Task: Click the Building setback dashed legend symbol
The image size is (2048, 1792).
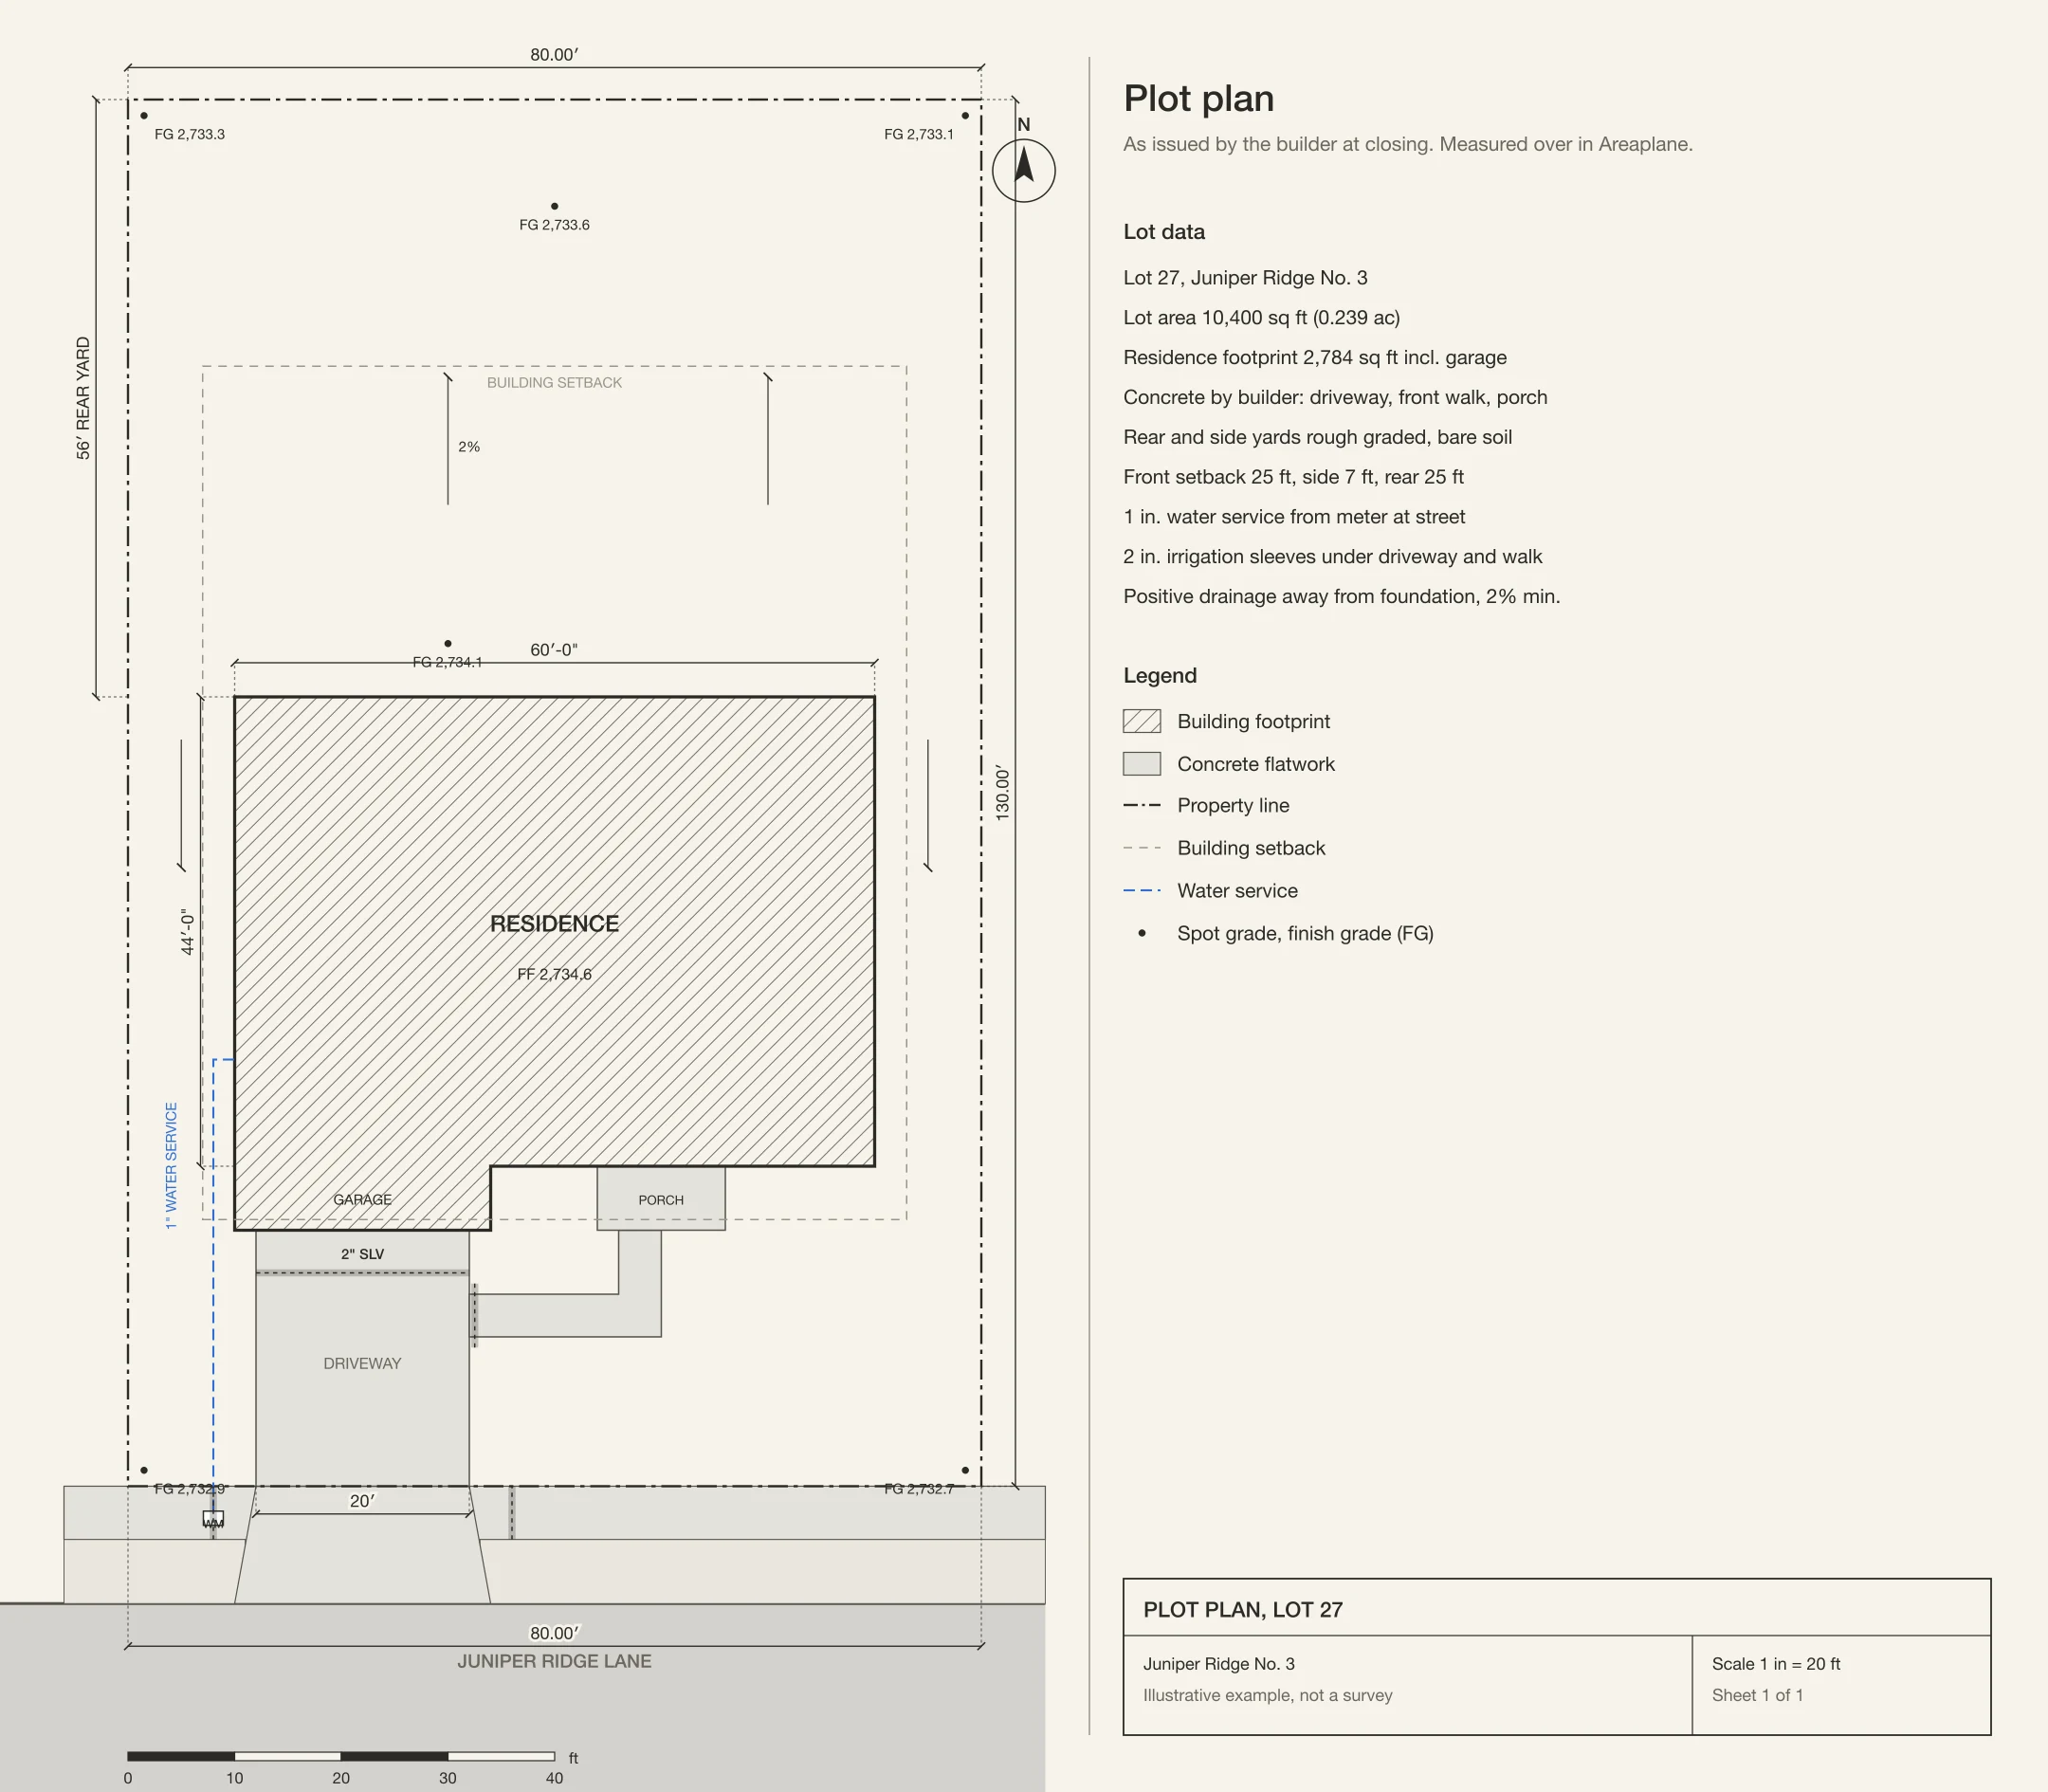Action: click(1142, 848)
